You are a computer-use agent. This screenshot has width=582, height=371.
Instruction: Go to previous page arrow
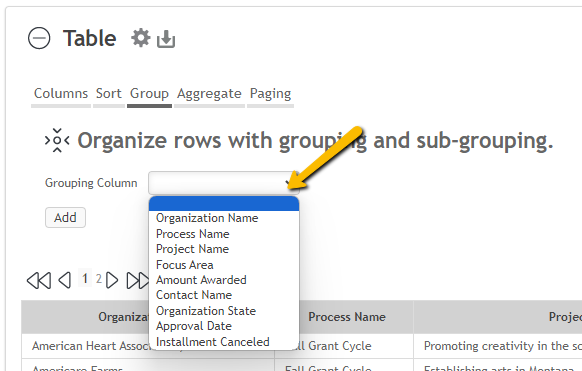pyautogui.click(x=65, y=280)
